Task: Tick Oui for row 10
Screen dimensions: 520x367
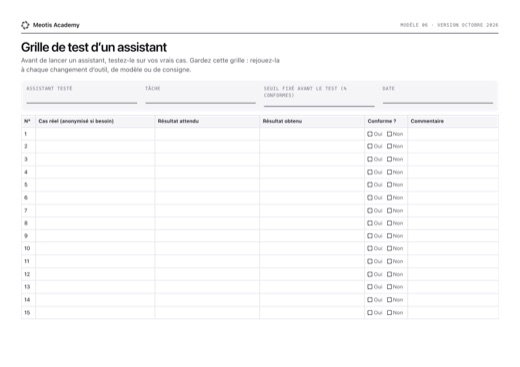Action: point(370,248)
